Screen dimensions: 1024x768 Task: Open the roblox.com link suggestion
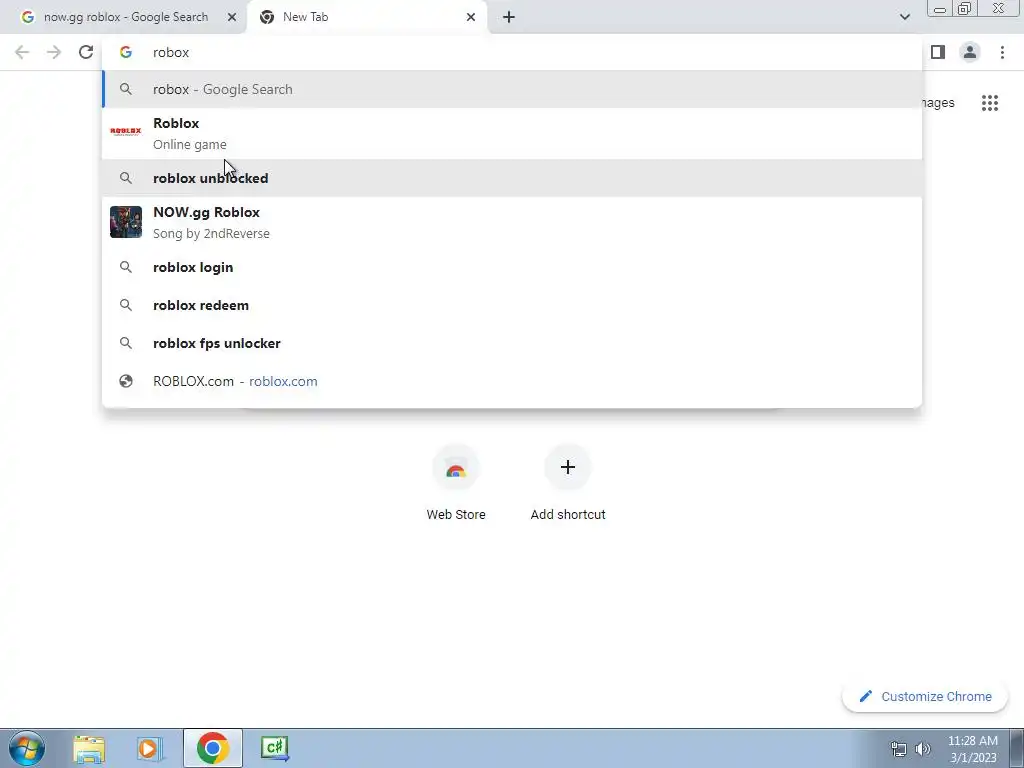pyautogui.click(x=512, y=381)
